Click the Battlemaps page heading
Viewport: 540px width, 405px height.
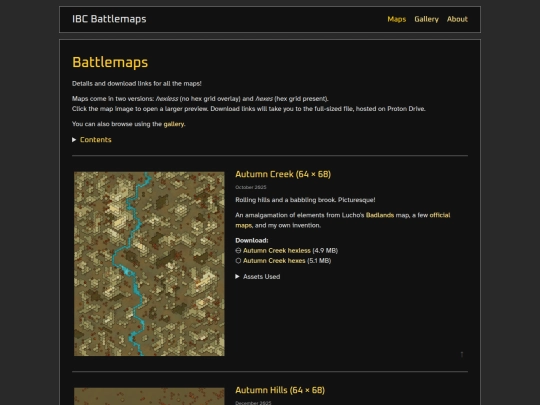click(110, 62)
